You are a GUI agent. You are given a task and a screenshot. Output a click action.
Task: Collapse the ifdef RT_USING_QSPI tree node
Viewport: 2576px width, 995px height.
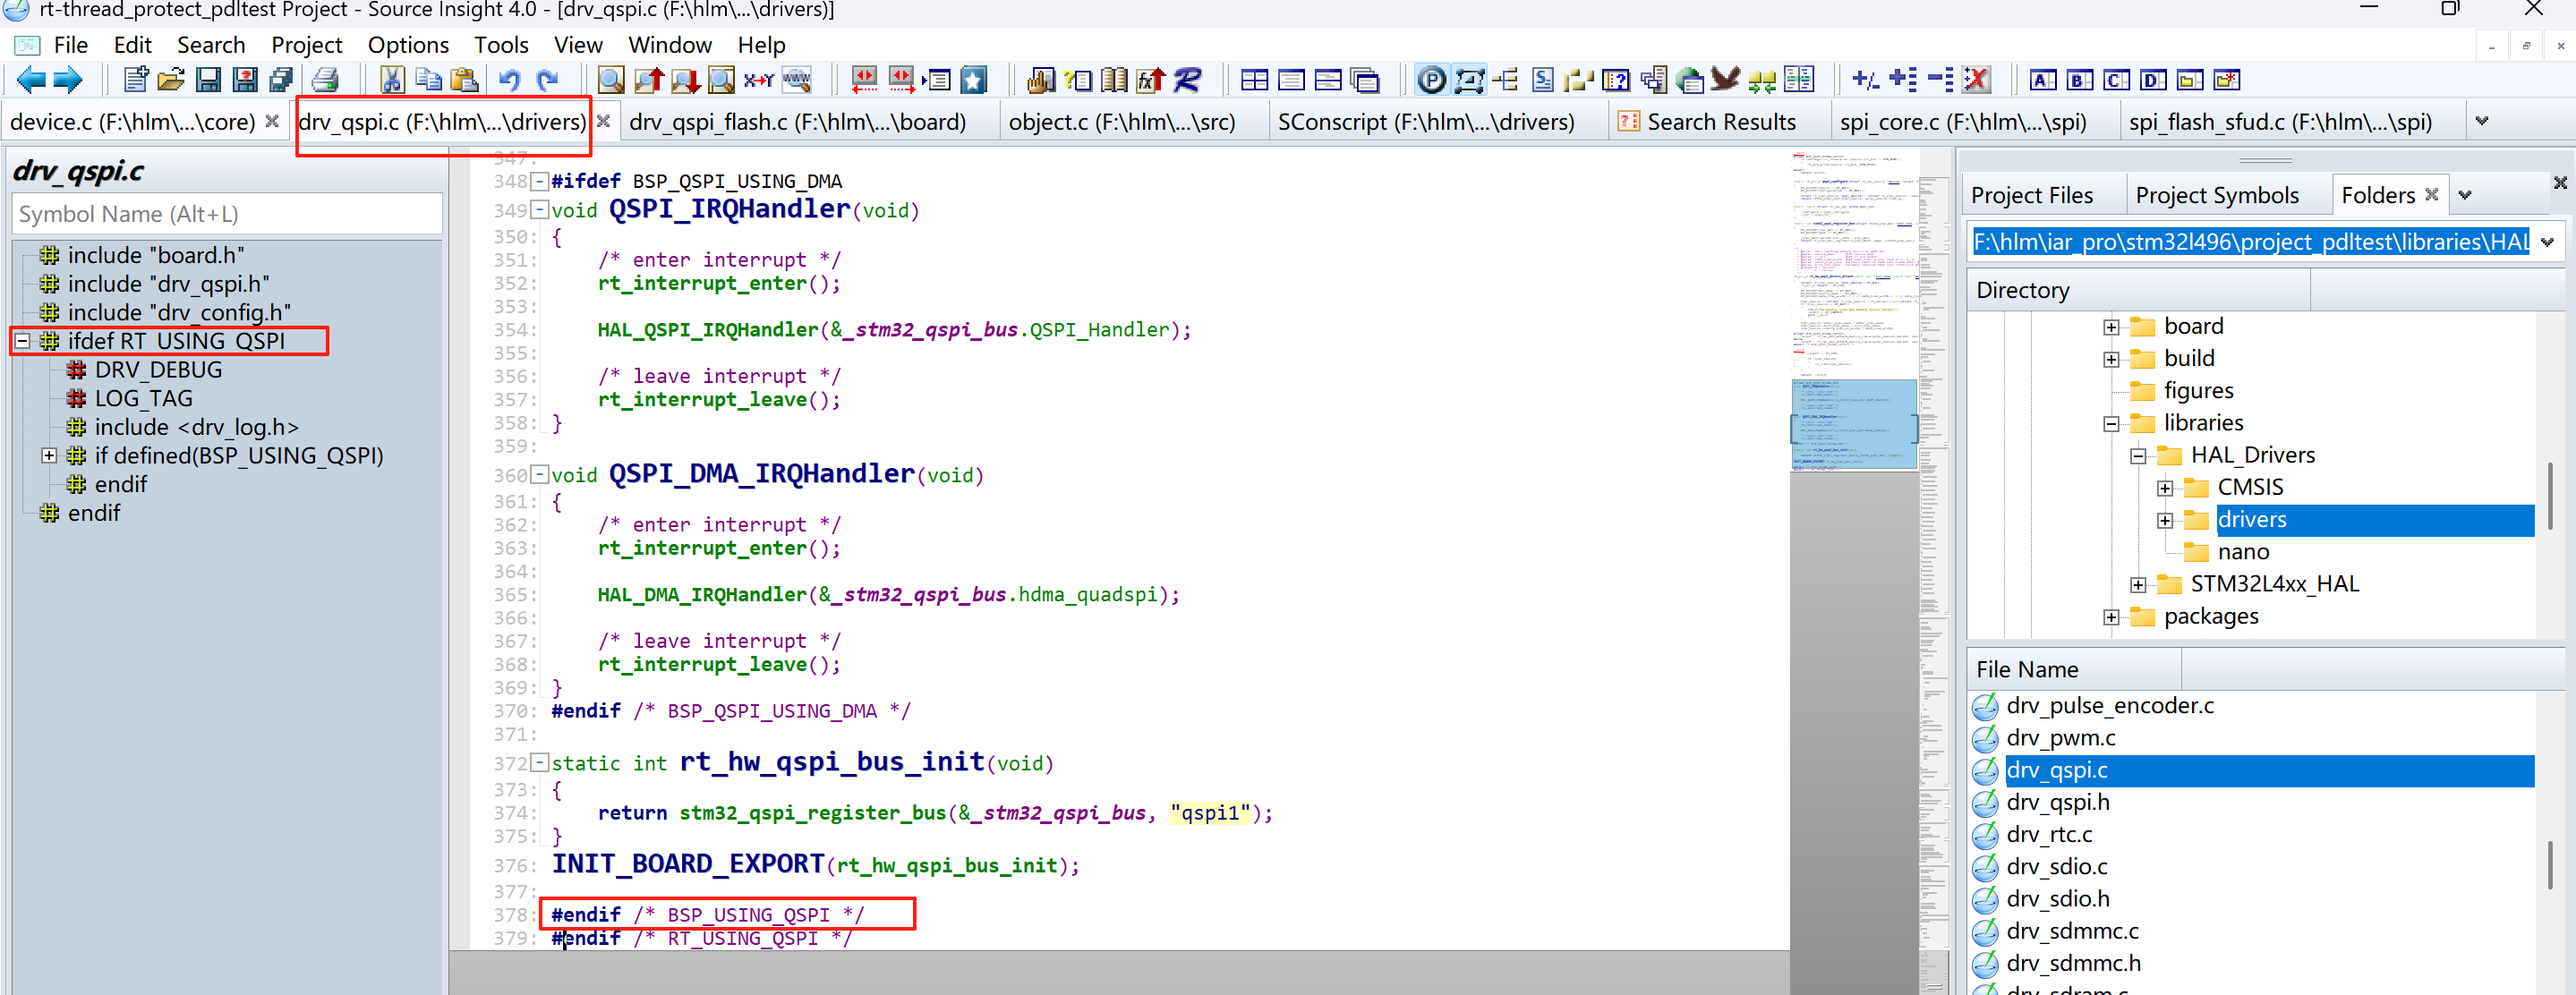(22, 341)
